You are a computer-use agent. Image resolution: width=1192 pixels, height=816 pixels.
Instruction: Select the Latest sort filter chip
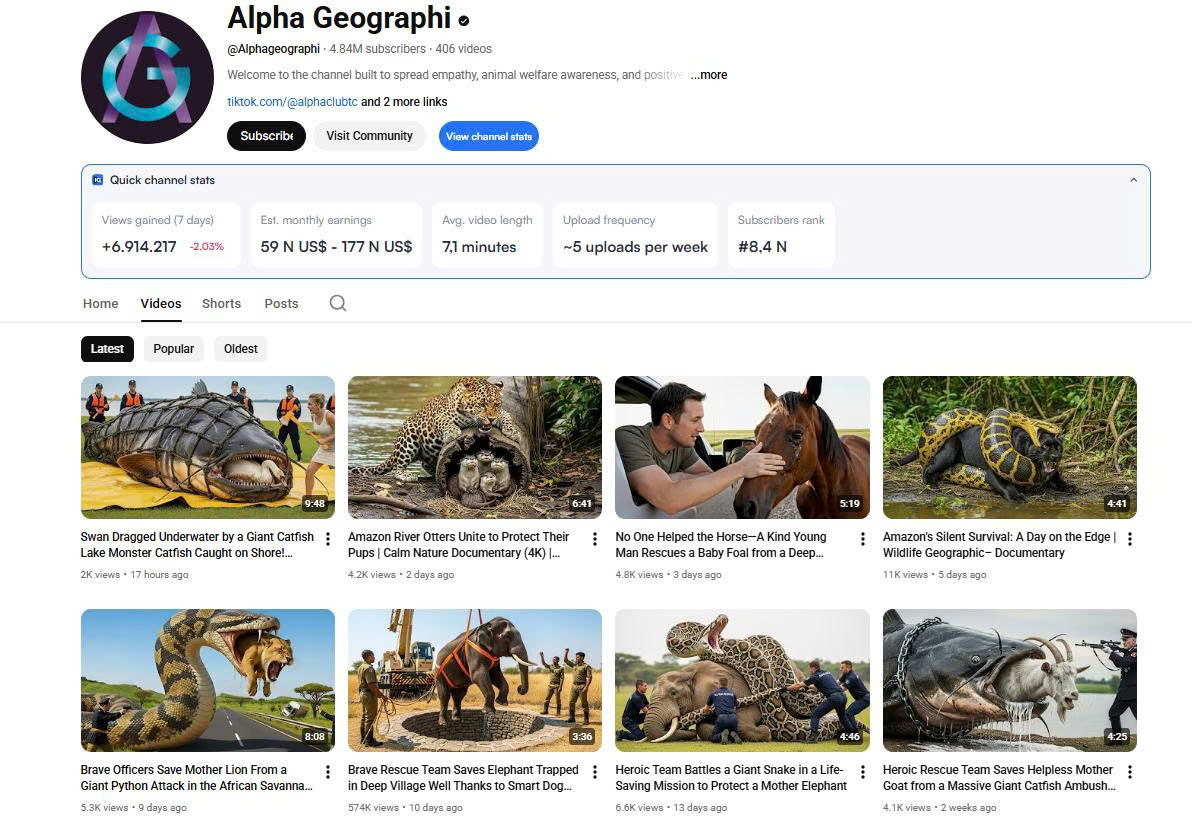point(107,349)
